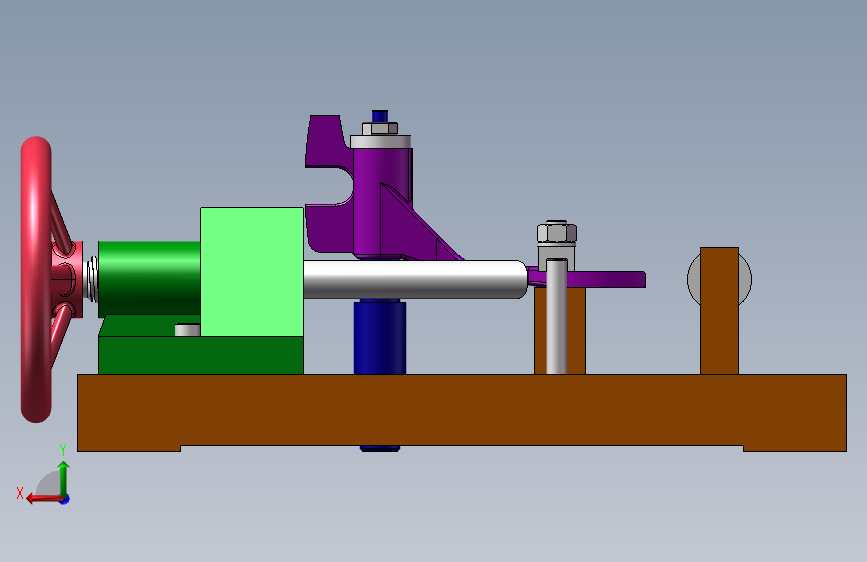867x562 pixels.
Task: Select the small gray pin on green bracket
Action: pyautogui.click(x=187, y=330)
